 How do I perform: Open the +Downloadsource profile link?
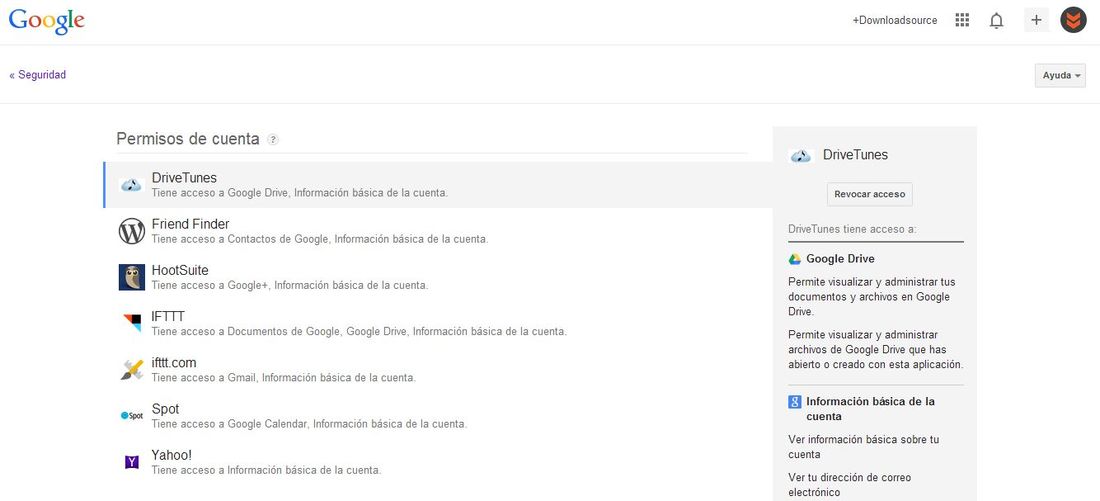point(894,20)
